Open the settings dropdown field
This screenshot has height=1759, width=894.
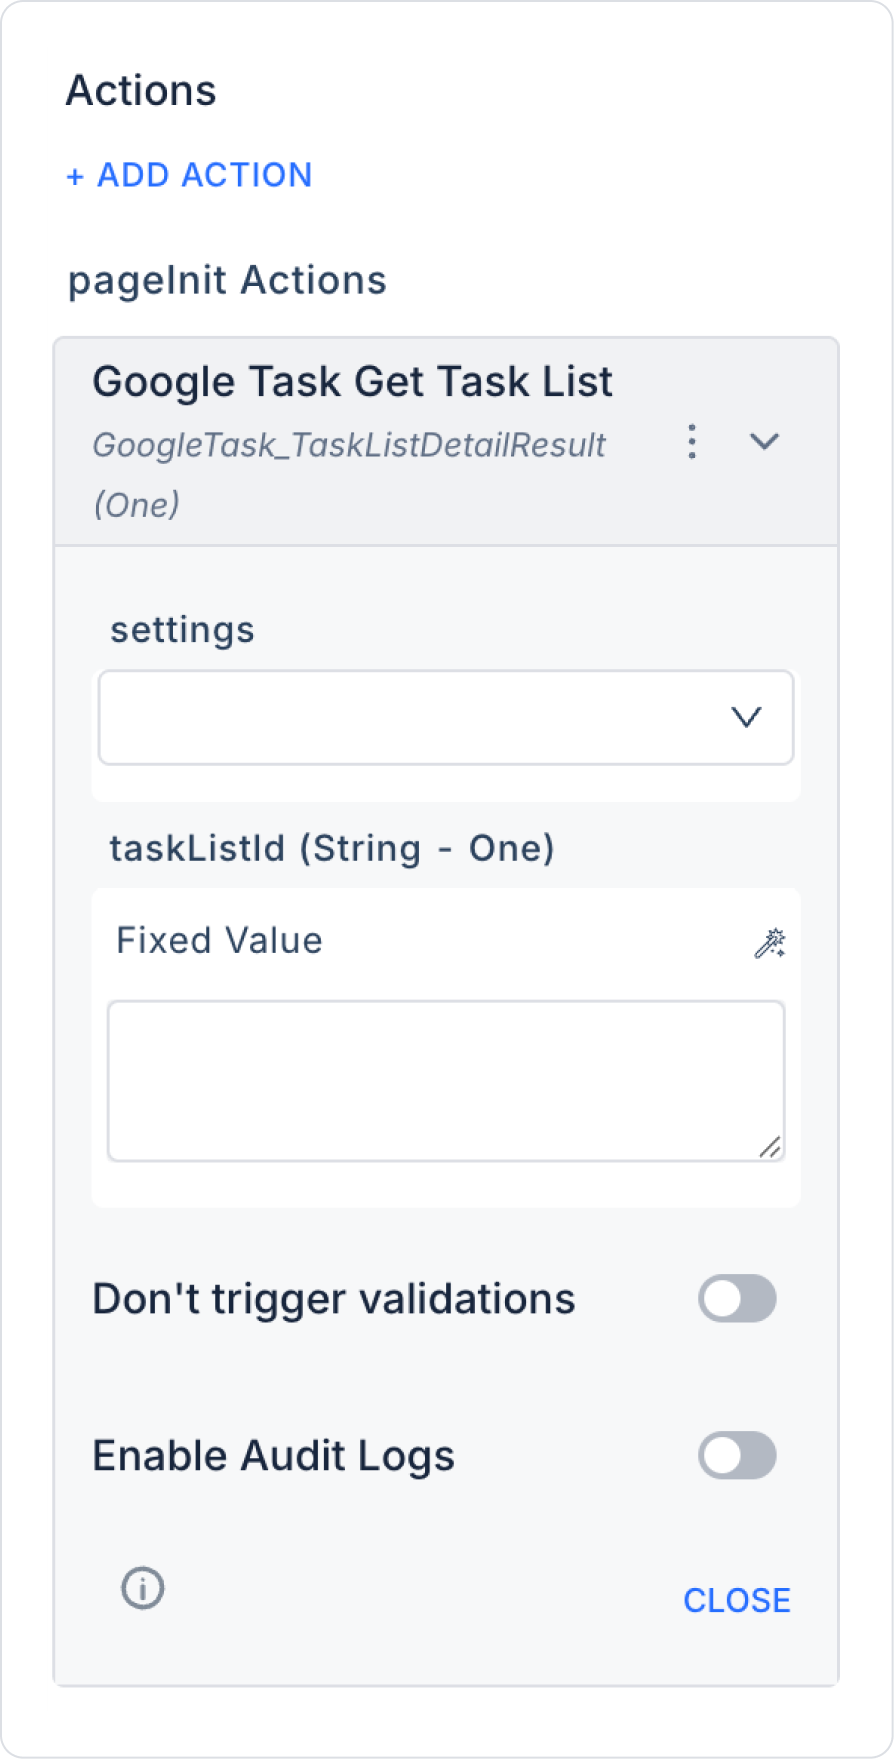(x=420, y=718)
